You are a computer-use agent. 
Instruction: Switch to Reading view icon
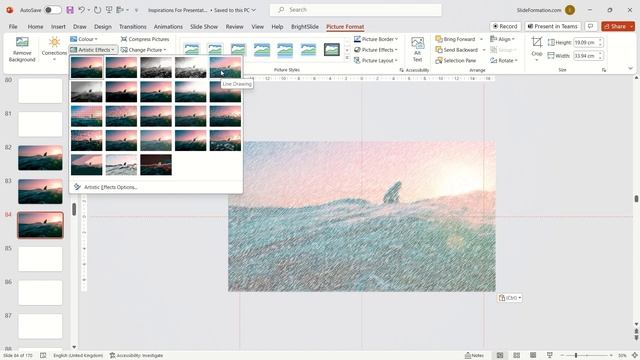coord(533,356)
